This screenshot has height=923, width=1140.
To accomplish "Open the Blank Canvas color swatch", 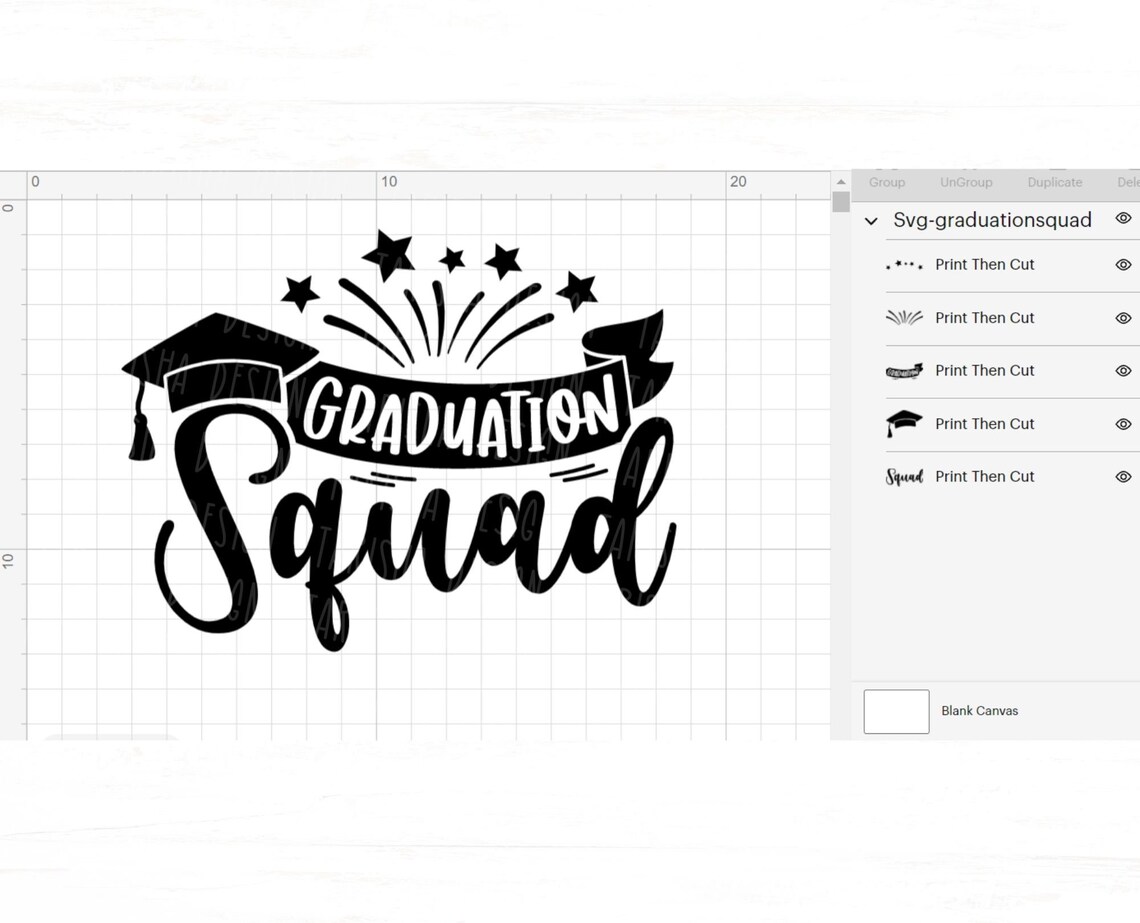I will (895, 711).
